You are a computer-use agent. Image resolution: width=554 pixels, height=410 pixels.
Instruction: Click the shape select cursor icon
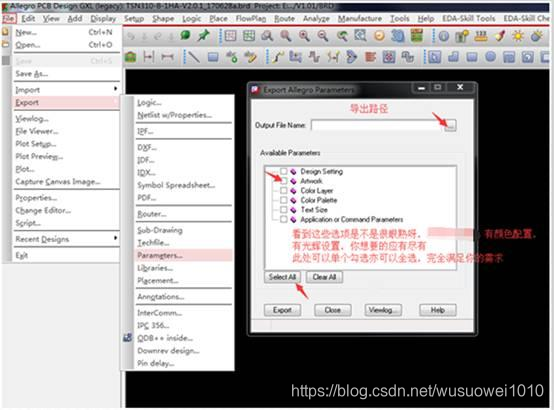click(434, 57)
